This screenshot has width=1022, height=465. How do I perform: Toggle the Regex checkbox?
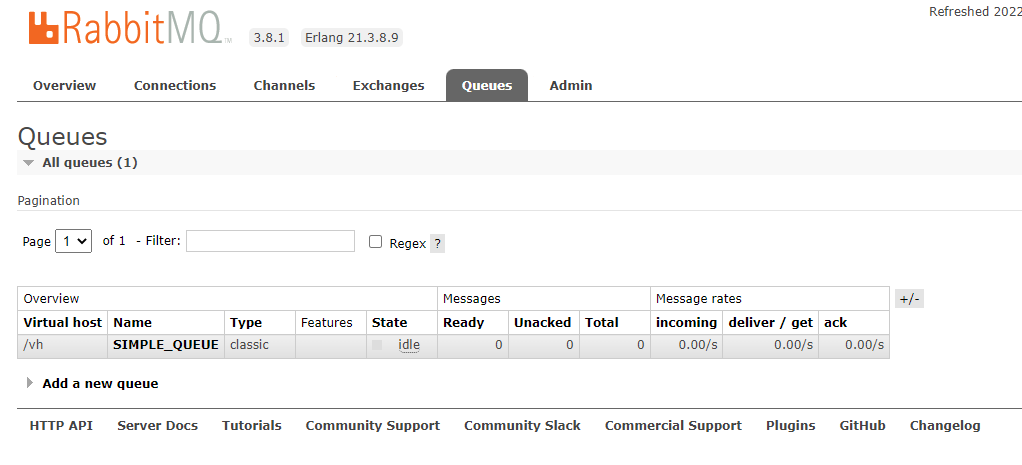[375, 242]
